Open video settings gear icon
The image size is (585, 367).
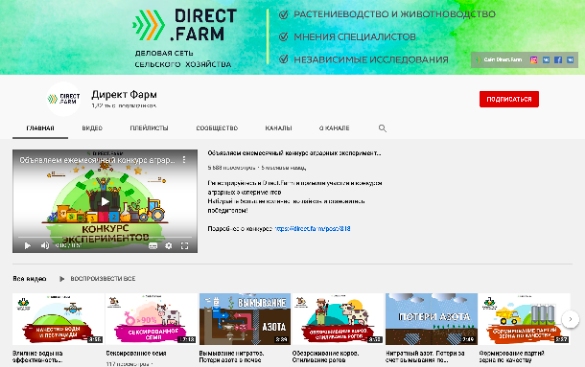pyautogui.click(x=169, y=245)
